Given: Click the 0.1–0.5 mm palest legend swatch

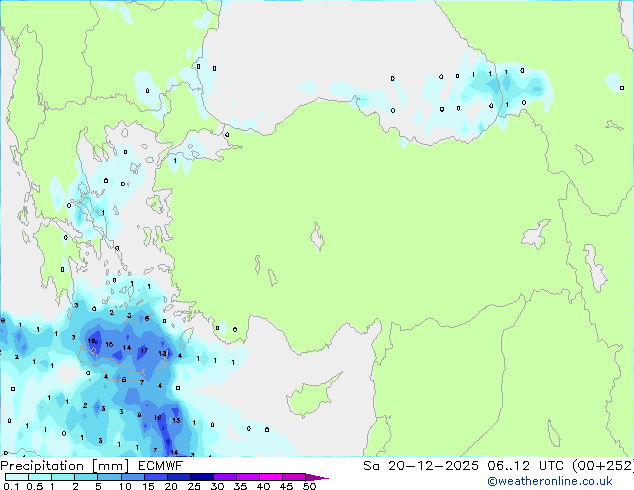Looking at the screenshot, I should pyautogui.click(x=17, y=477).
